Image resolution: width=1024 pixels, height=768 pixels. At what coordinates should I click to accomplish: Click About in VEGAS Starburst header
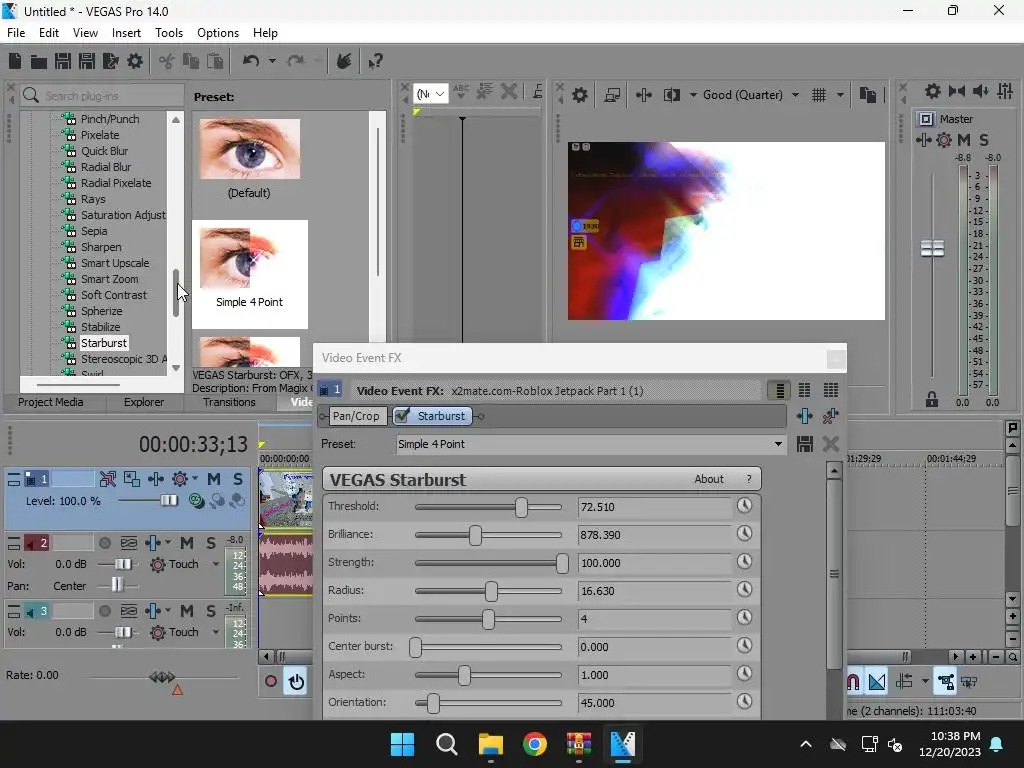(709, 479)
